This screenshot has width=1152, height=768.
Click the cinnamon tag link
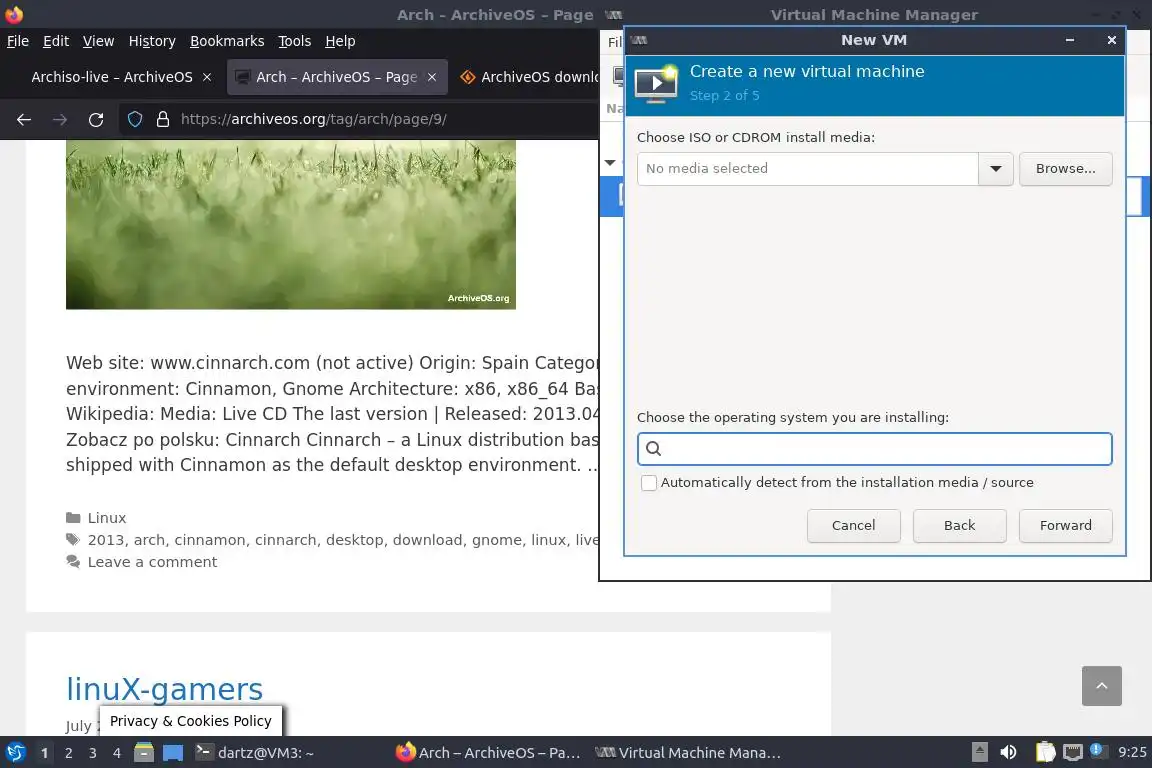[209, 540]
